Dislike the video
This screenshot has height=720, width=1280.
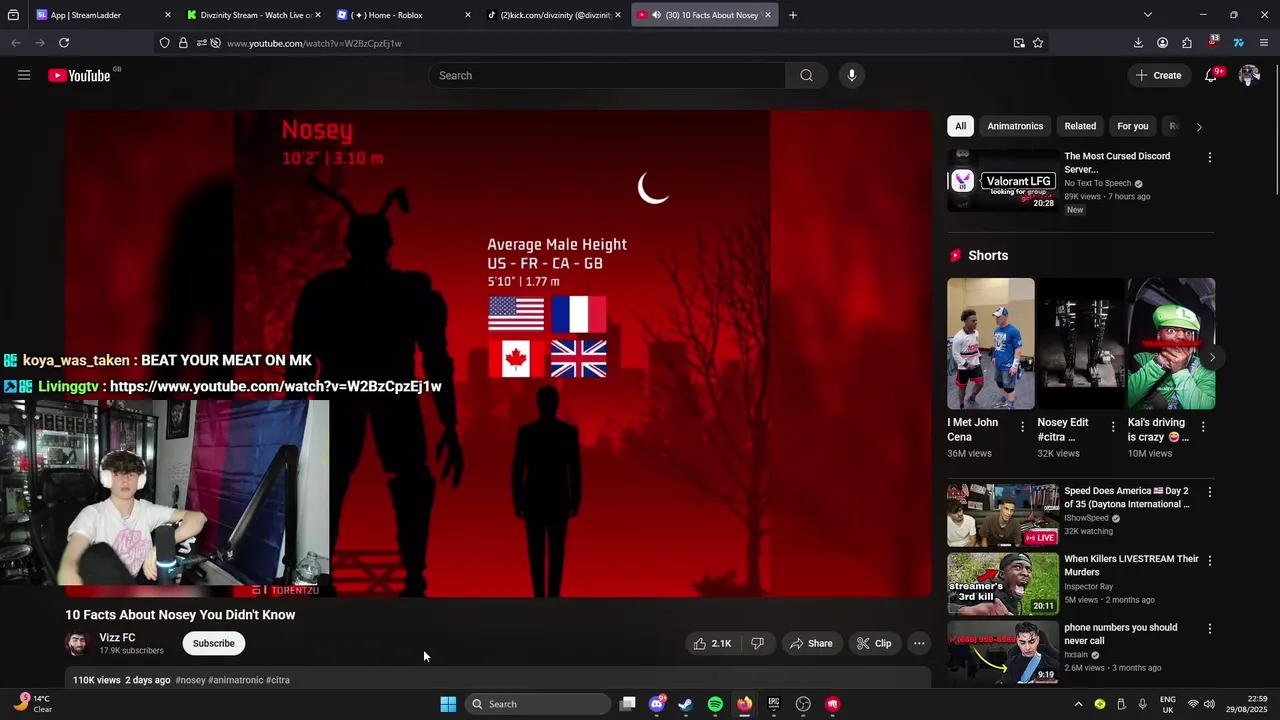tap(757, 643)
